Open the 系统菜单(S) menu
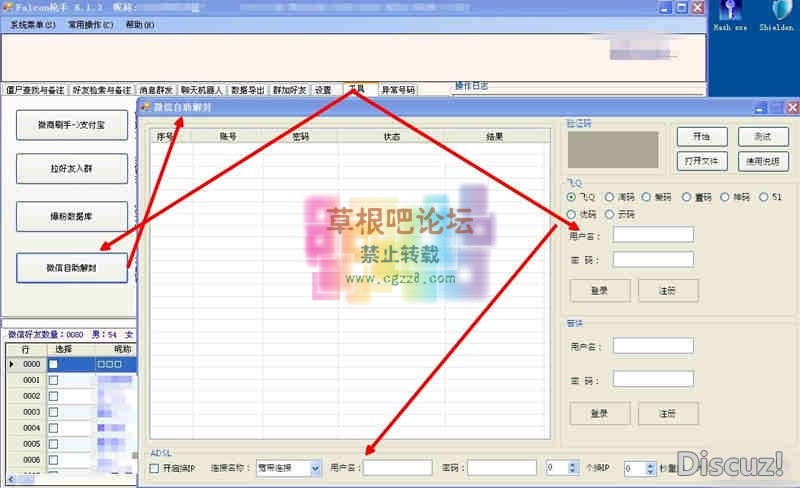The image size is (800, 488). [x=33, y=25]
